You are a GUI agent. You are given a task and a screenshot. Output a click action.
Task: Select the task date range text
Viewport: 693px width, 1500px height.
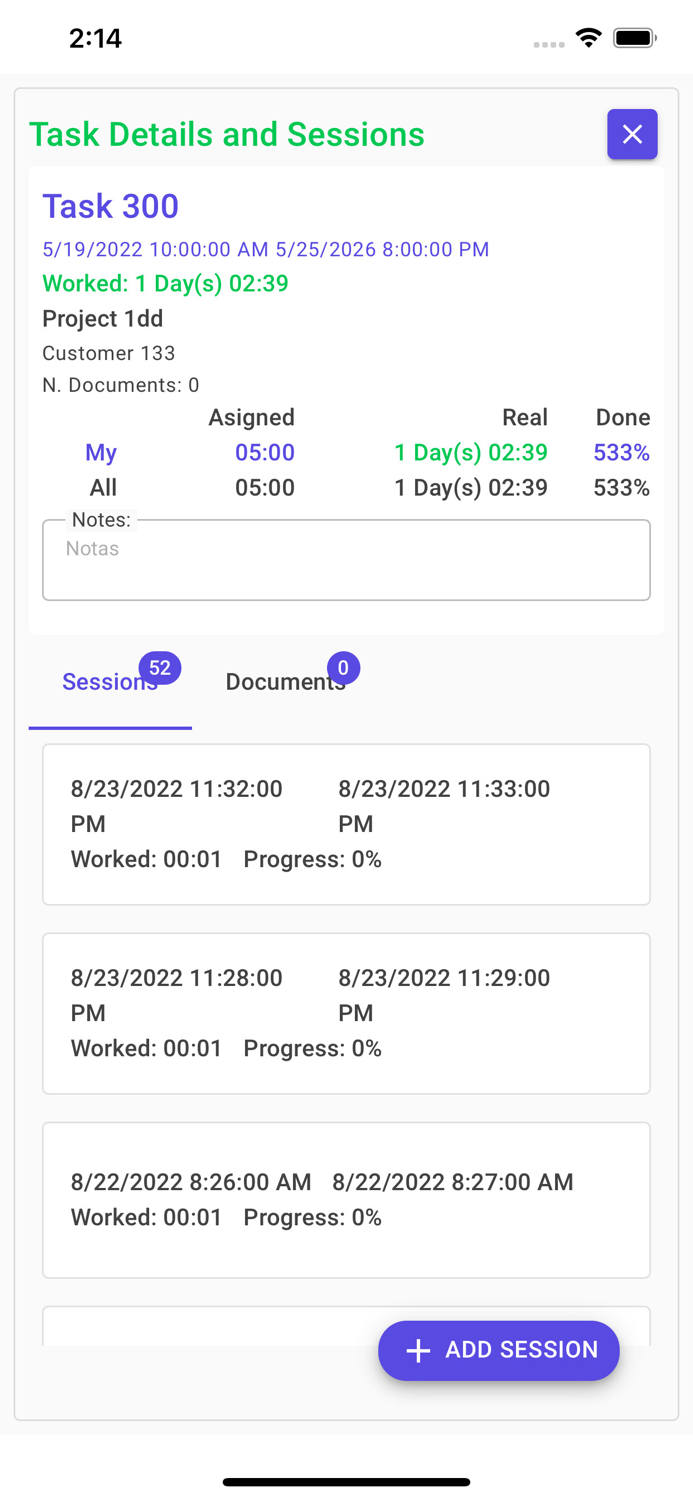point(265,249)
